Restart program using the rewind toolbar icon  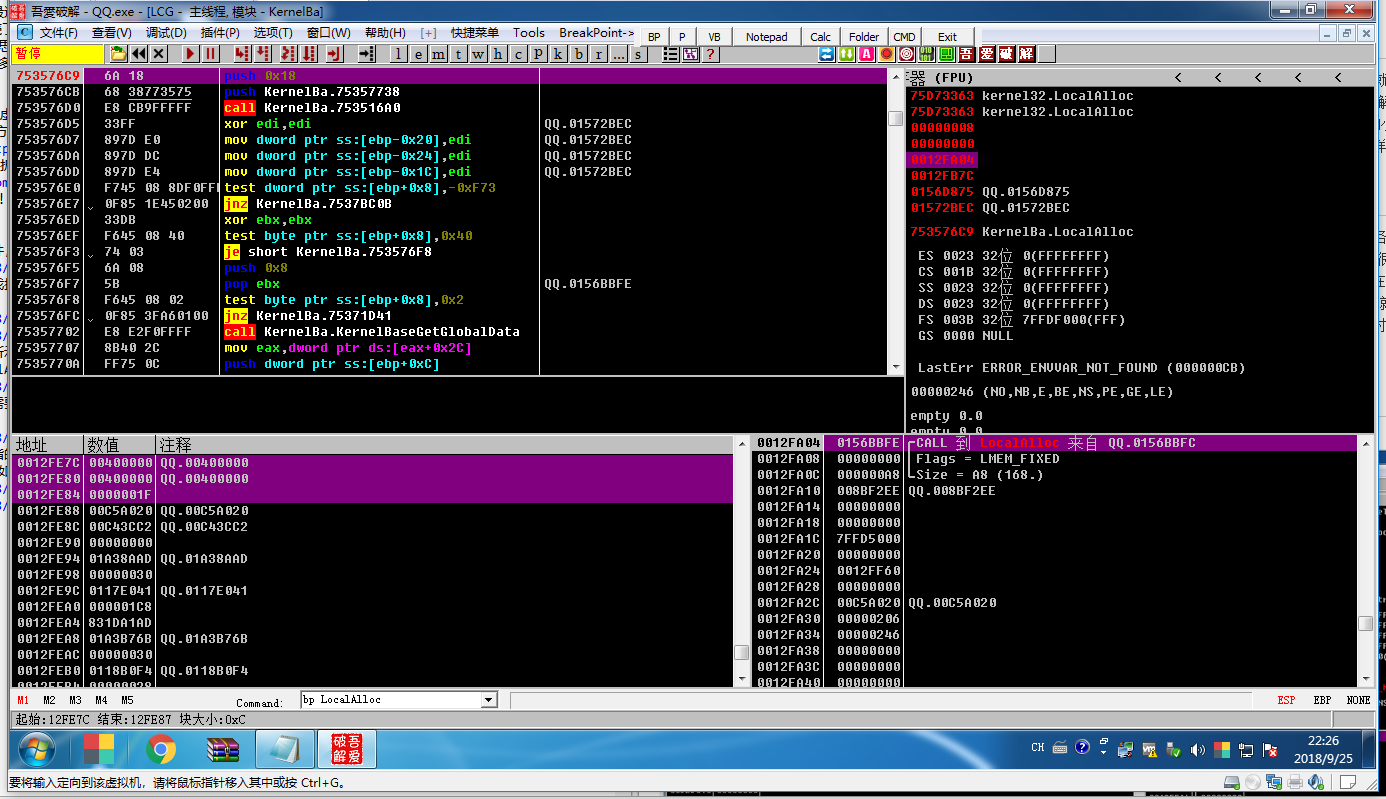coord(139,54)
